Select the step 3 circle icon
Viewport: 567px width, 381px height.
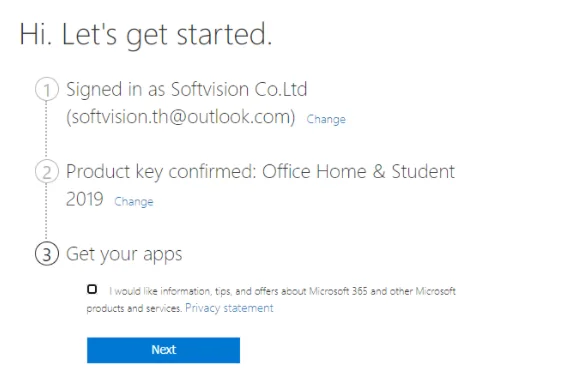point(47,253)
